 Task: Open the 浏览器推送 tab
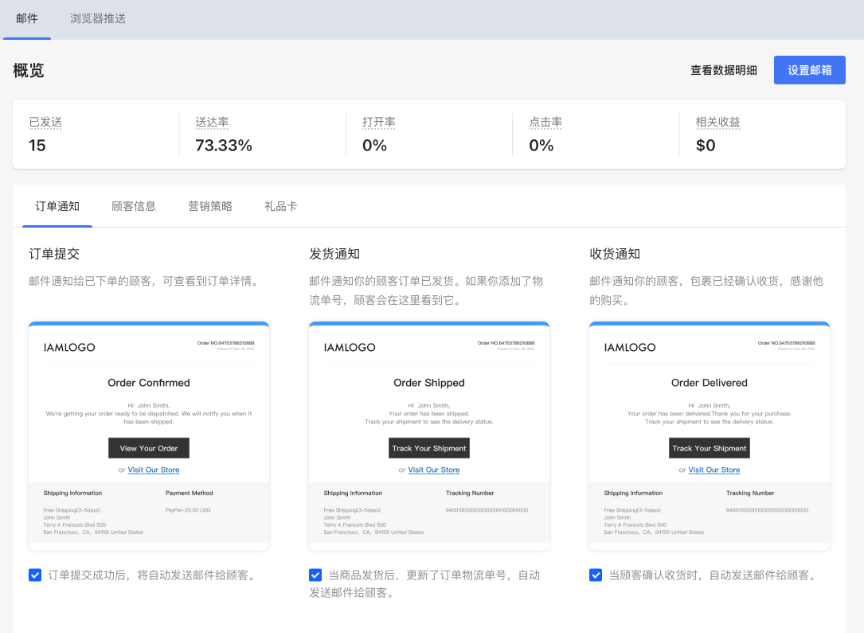(98, 19)
